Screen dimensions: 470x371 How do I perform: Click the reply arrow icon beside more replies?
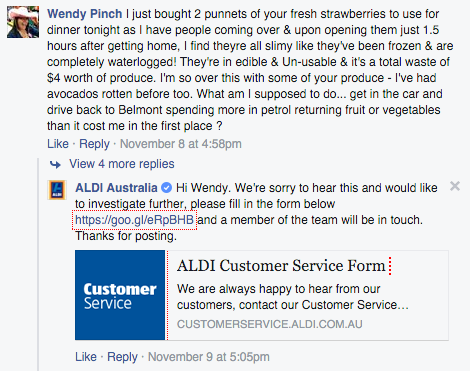[x=55, y=164]
